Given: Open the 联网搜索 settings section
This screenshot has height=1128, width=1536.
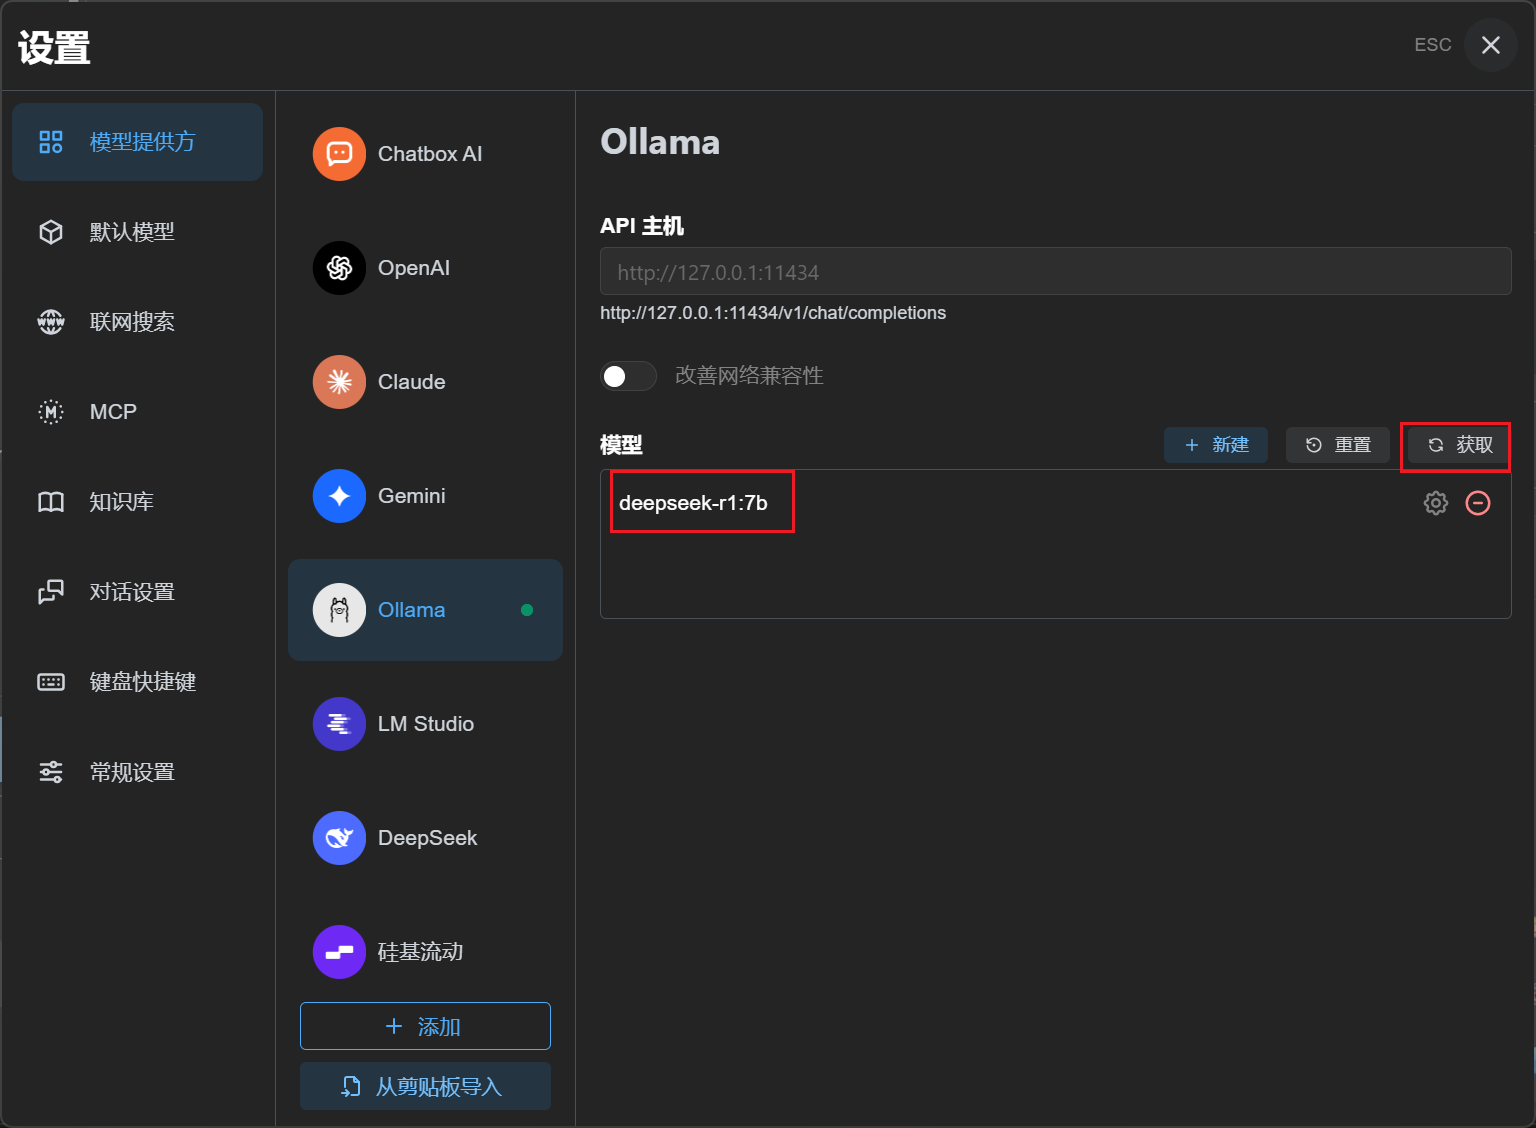Looking at the screenshot, I should 137,322.
